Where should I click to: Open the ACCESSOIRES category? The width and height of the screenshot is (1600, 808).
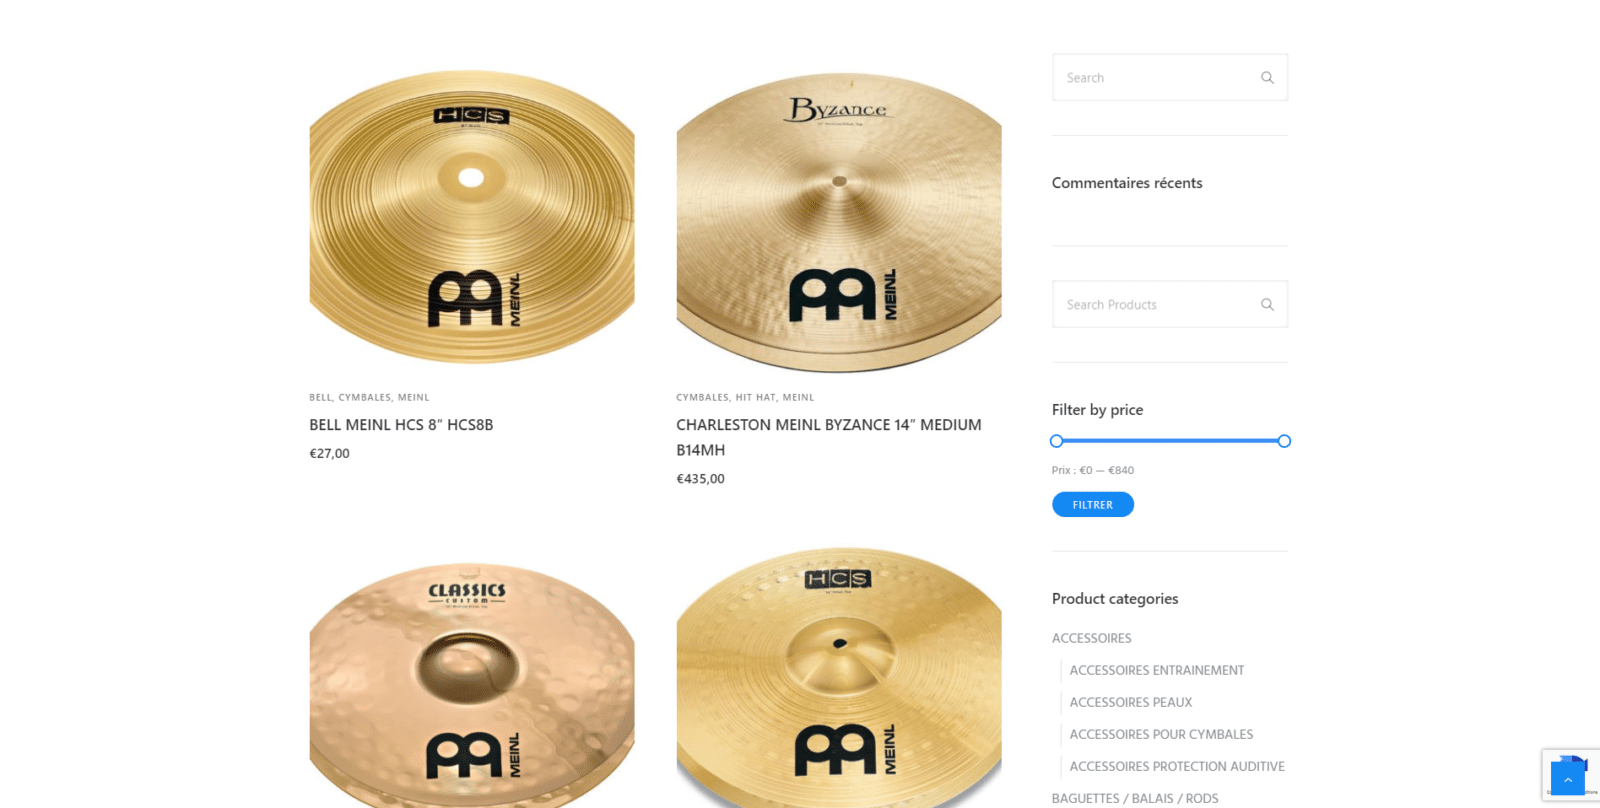(x=1091, y=638)
